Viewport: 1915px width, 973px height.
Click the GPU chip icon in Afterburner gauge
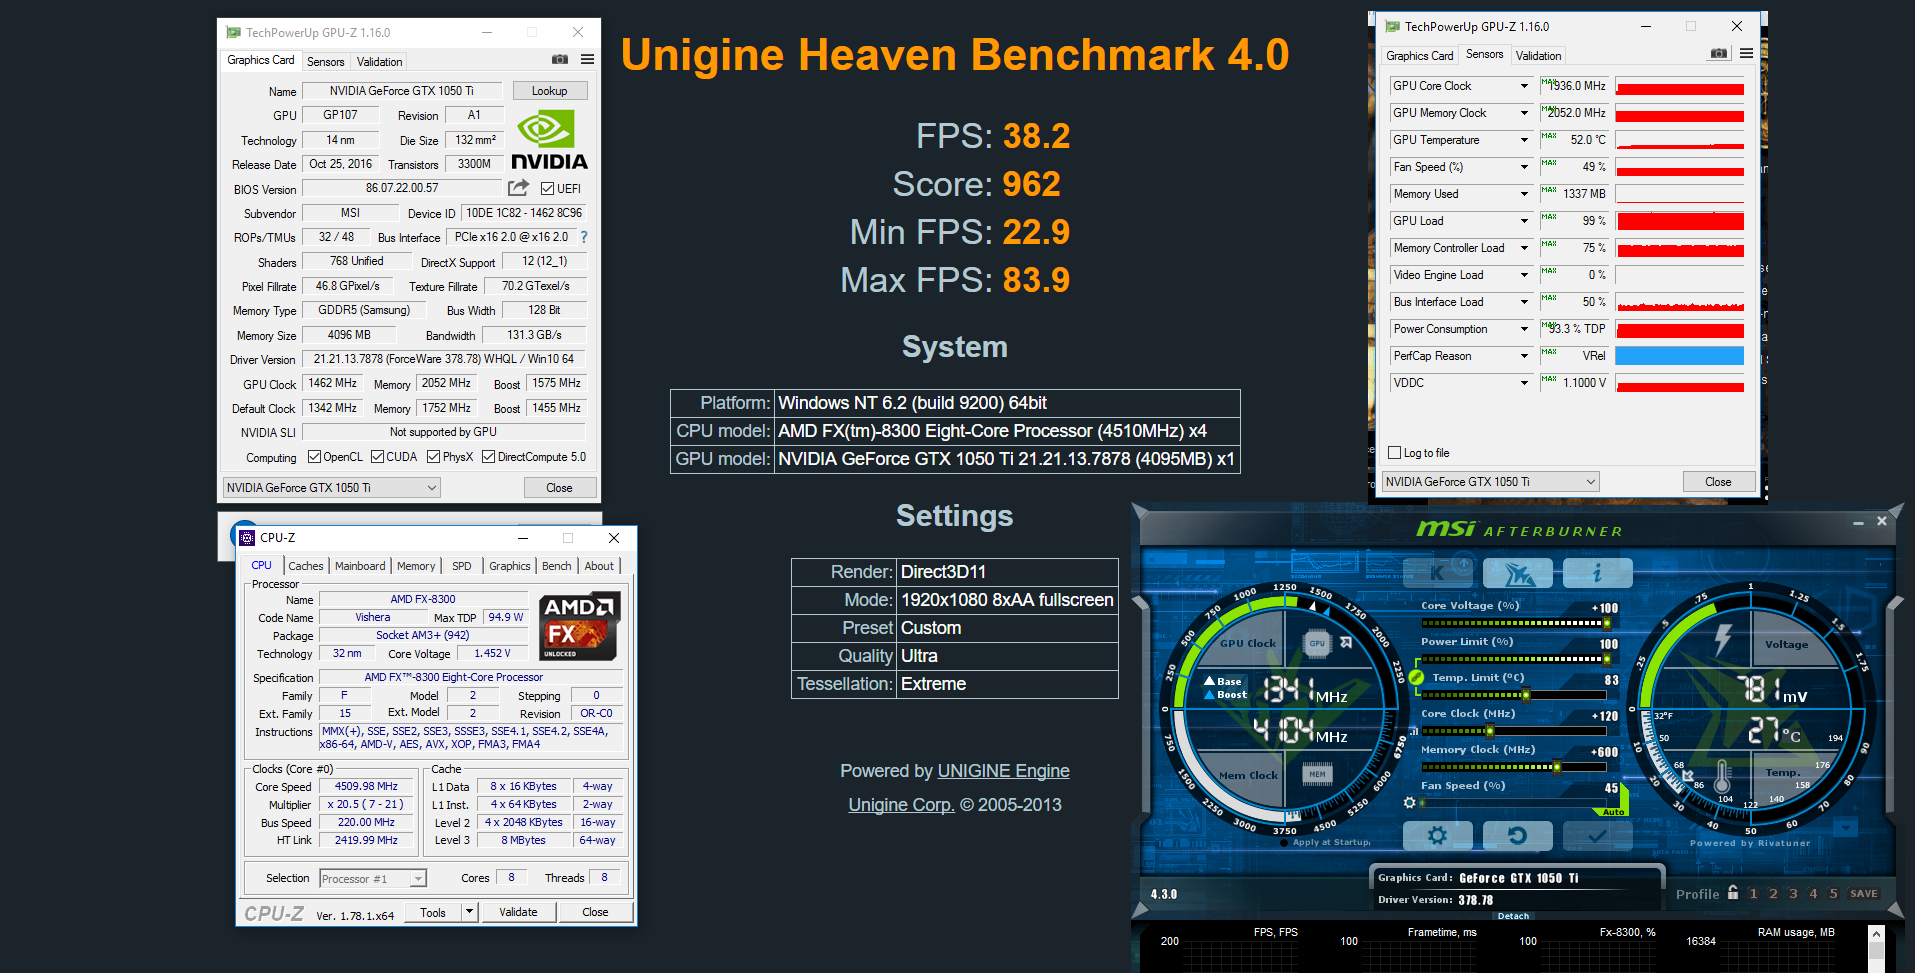coord(1317,643)
